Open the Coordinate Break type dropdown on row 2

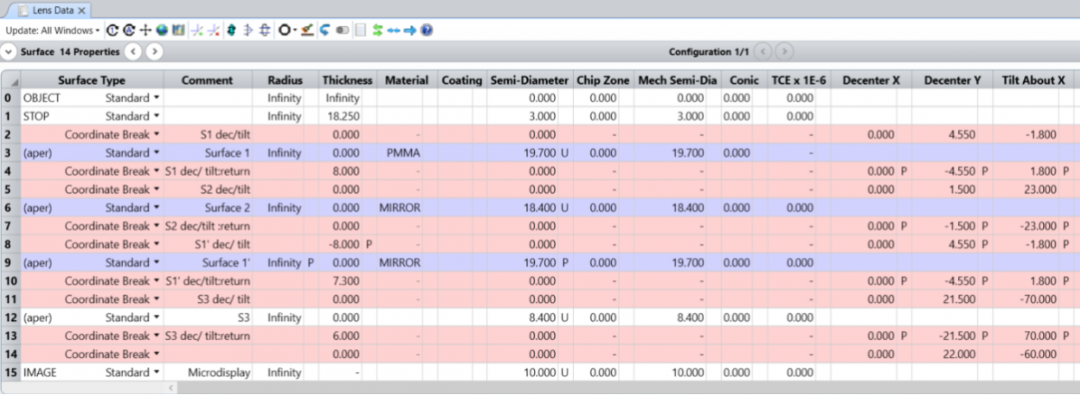pyautogui.click(x=156, y=134)
